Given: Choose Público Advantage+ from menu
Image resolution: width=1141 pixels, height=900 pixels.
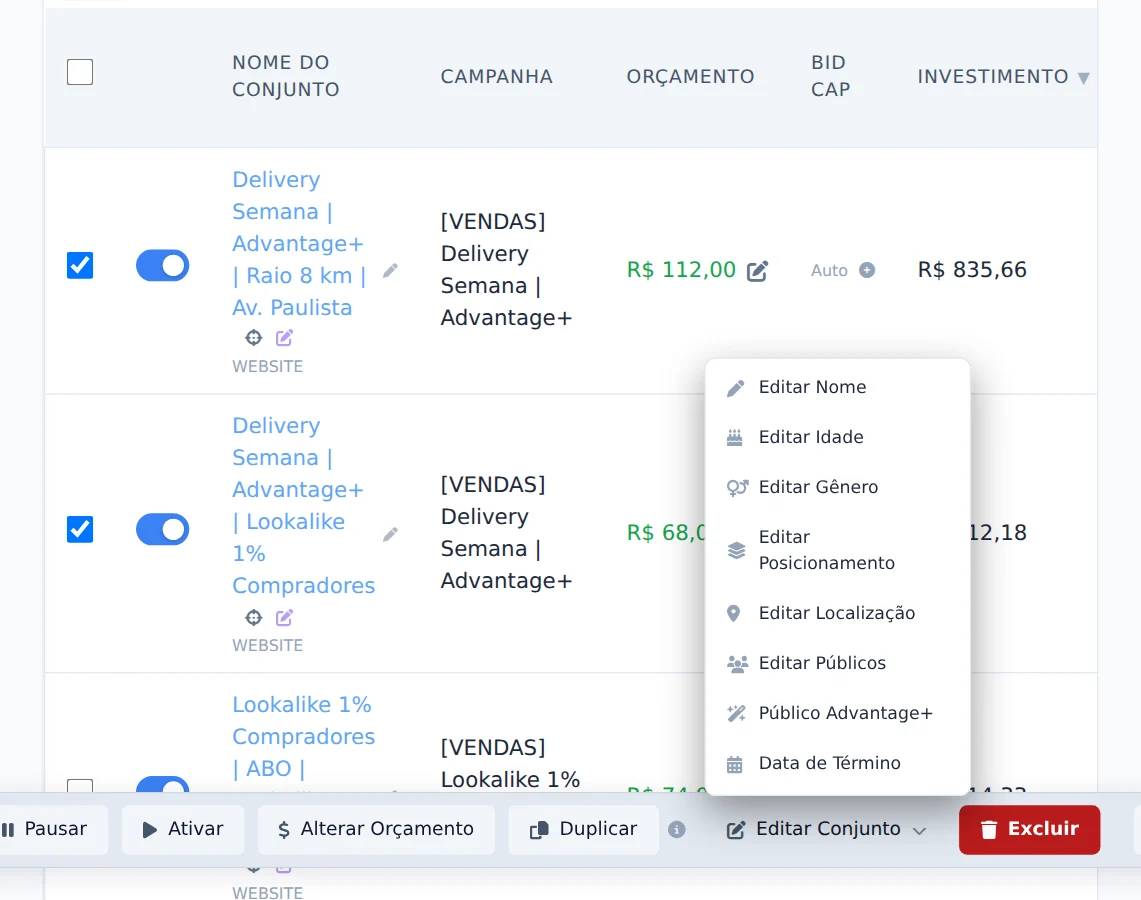Looking at the screenshot, I should [838, 713].
